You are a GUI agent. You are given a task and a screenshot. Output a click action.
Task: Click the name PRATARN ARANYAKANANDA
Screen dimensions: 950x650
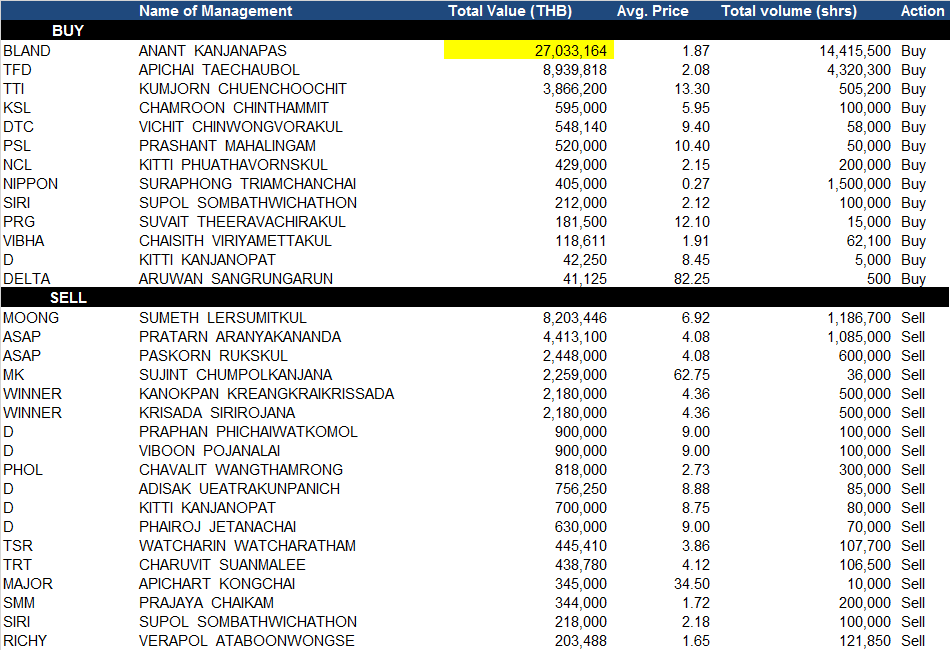[x=240, y=337]
